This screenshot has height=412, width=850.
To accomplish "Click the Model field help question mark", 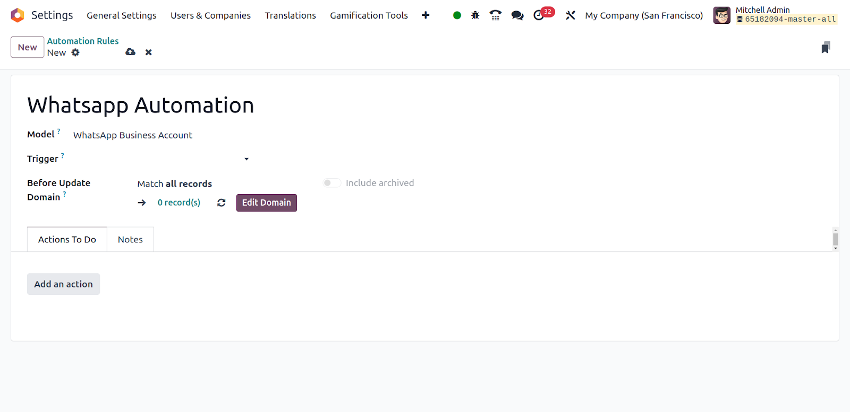I will click(59, 132).
